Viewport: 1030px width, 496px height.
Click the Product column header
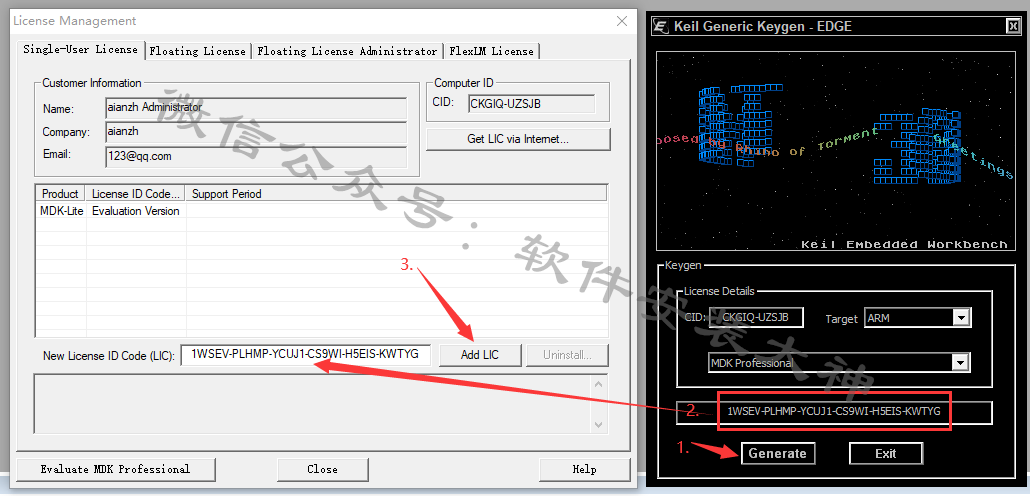60,194
